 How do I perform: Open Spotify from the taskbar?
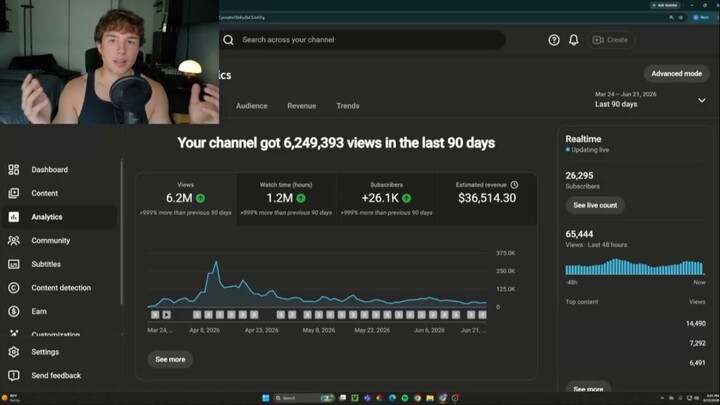pyautogui.click(x=405, y=398)
